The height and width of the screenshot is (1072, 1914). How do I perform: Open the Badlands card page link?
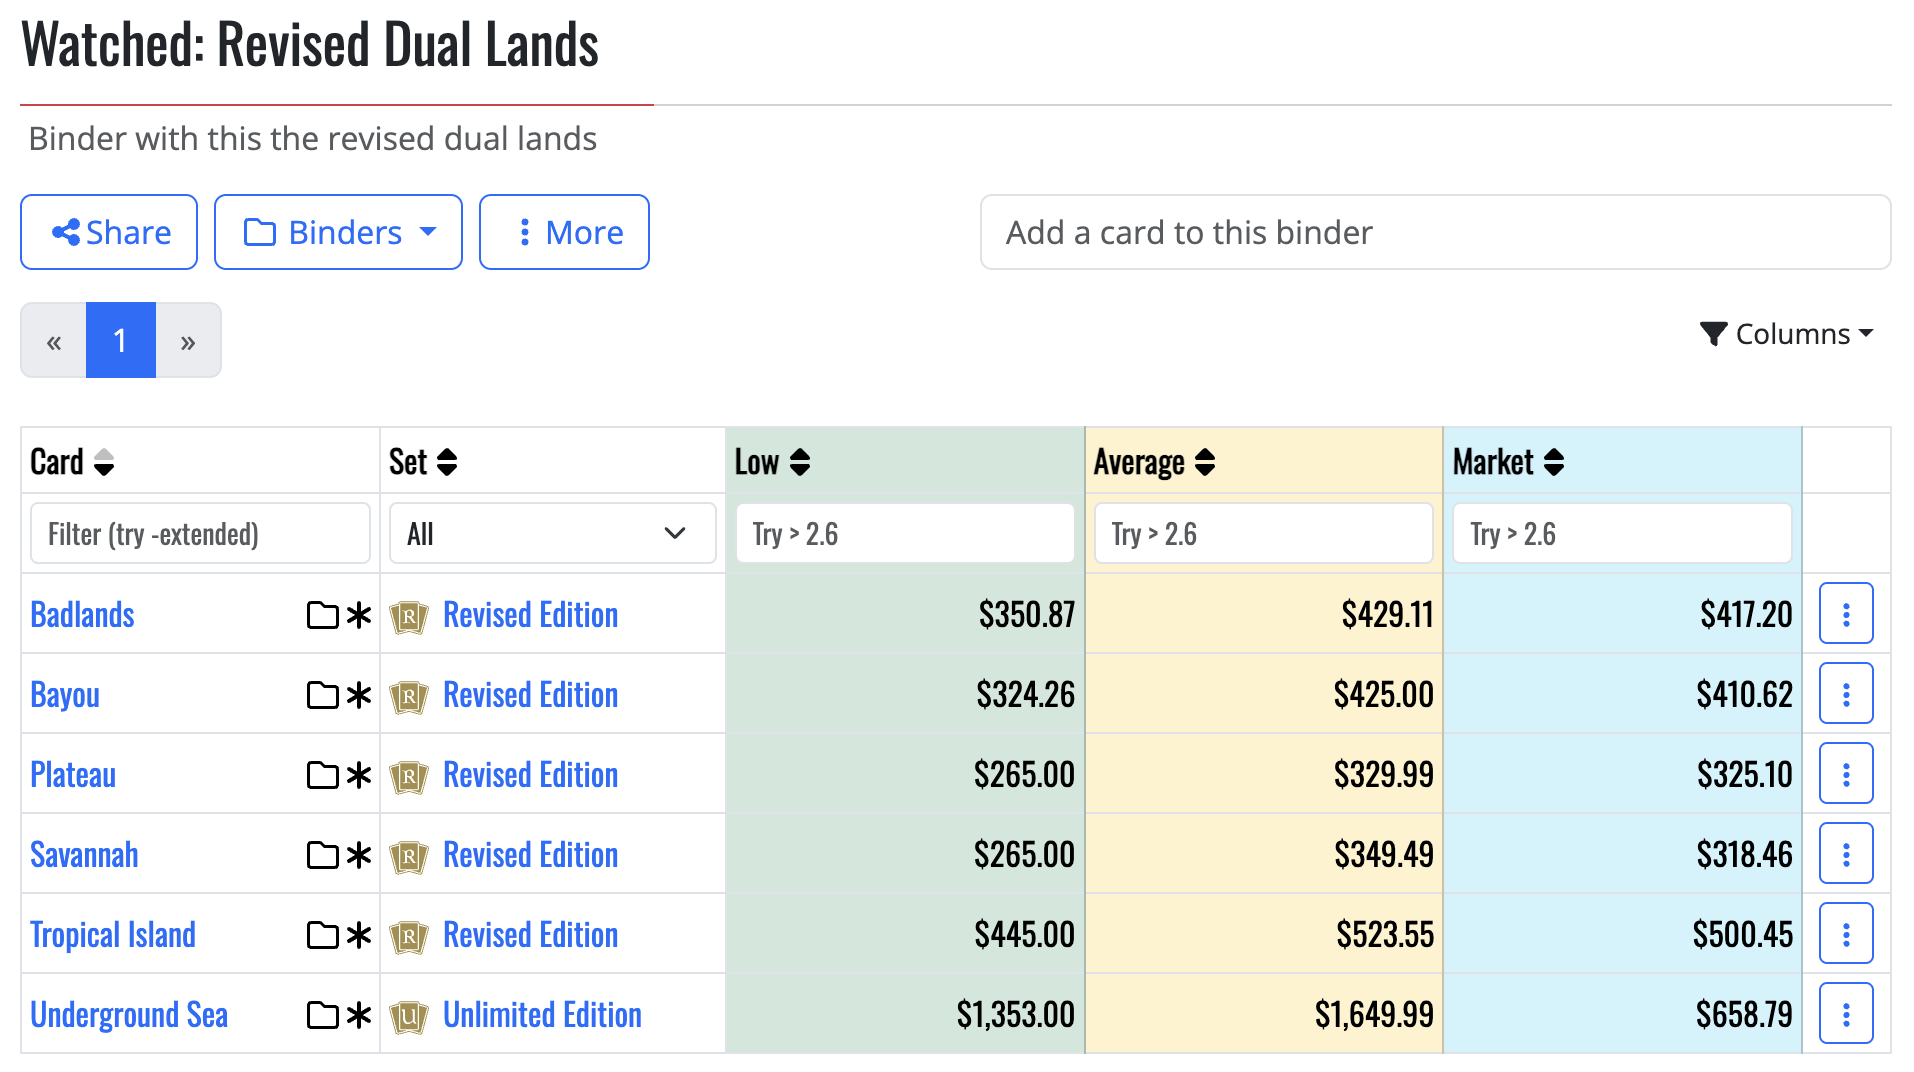[x=82, y=614]
